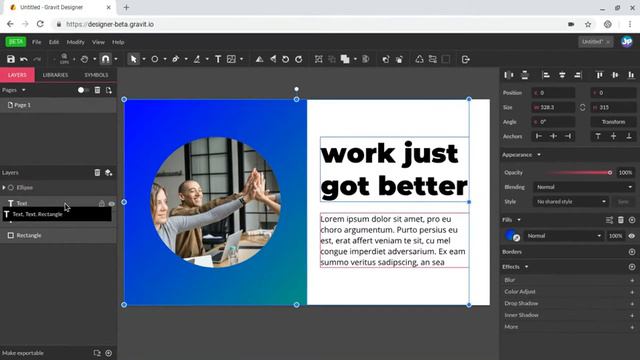Toggle left anchor constraint
This screenshot has width=640, height=360.
pyautogui.click(x=539, y=136)
